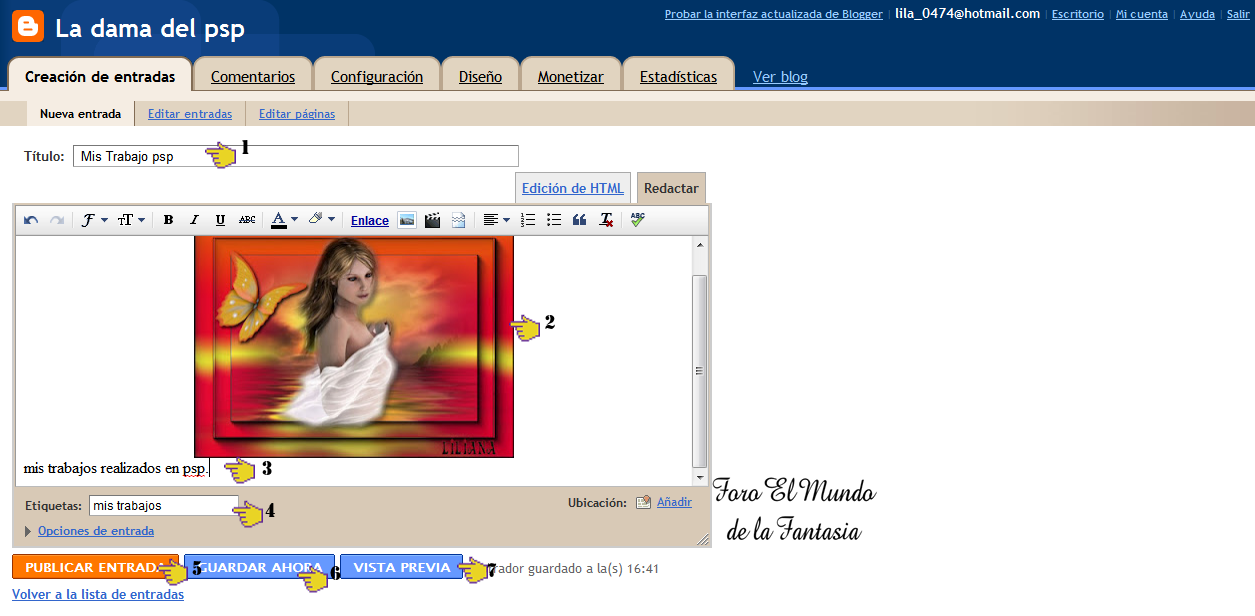Open the text color picker

click(285, 220)
